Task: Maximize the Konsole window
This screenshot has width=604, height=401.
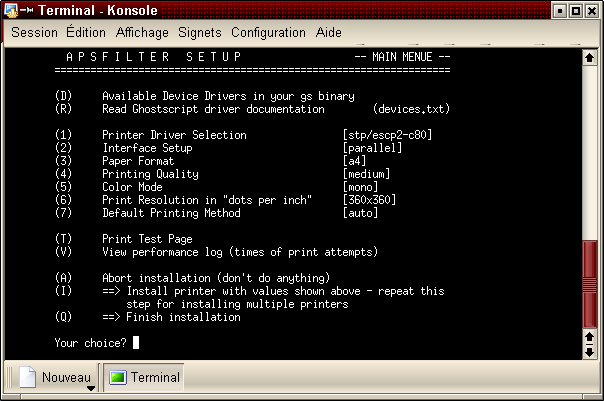Action: click(x=577, y=10)
